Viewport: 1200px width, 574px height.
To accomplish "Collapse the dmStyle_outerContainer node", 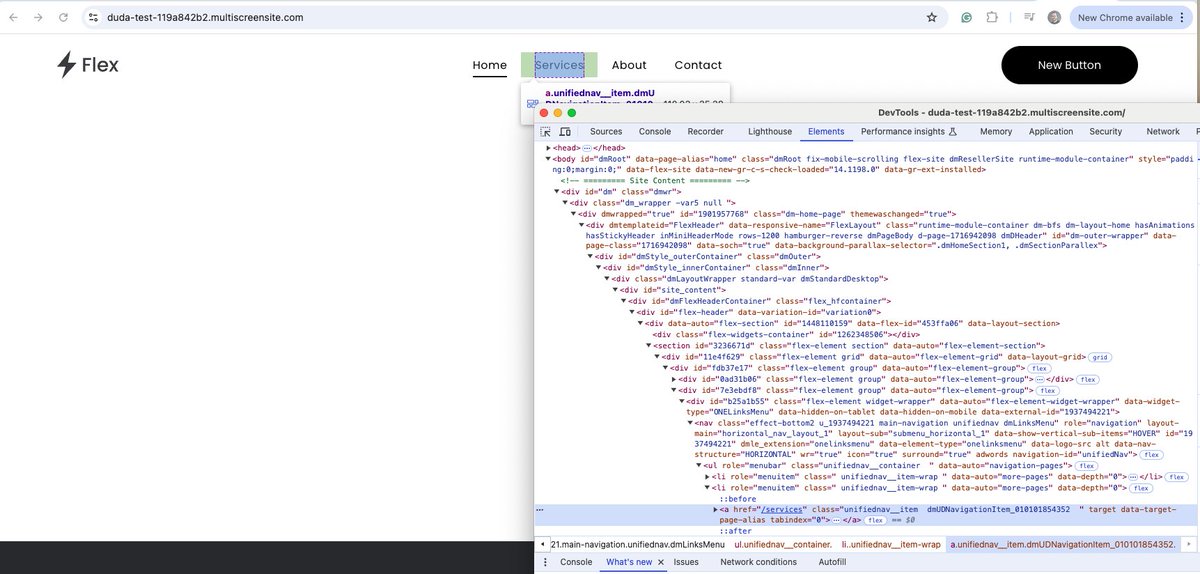I will pyautogui.click(x=590, y=257).
